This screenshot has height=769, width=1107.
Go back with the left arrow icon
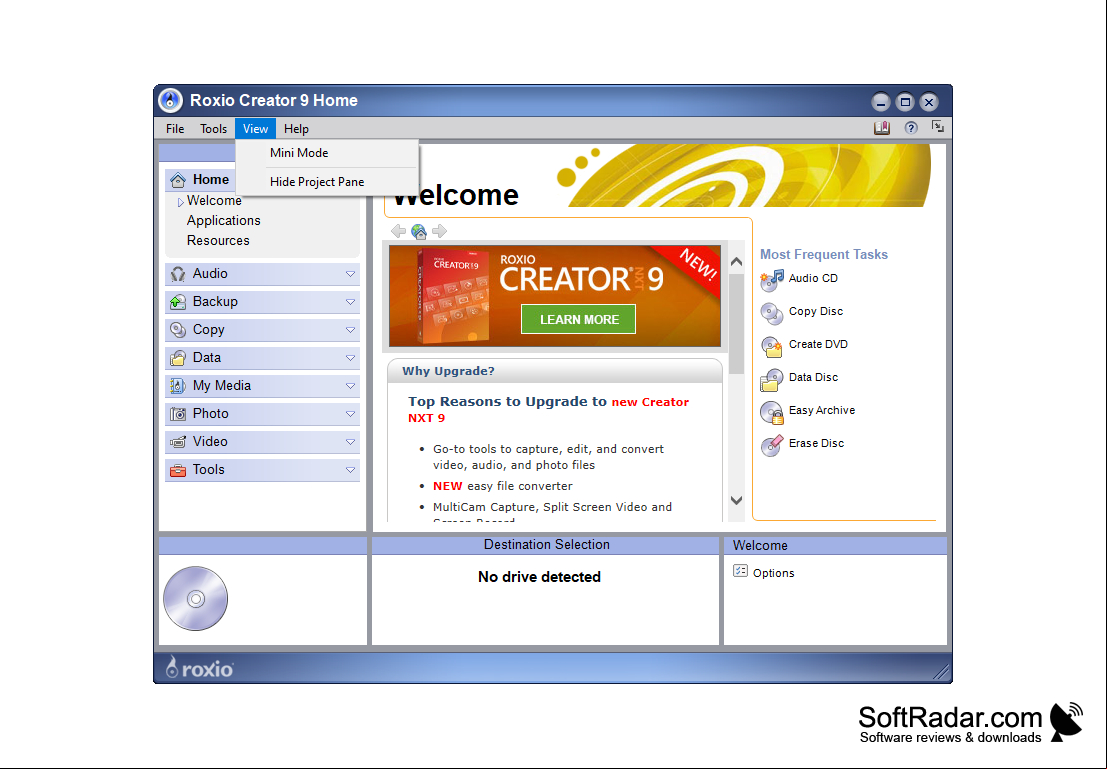398,231
